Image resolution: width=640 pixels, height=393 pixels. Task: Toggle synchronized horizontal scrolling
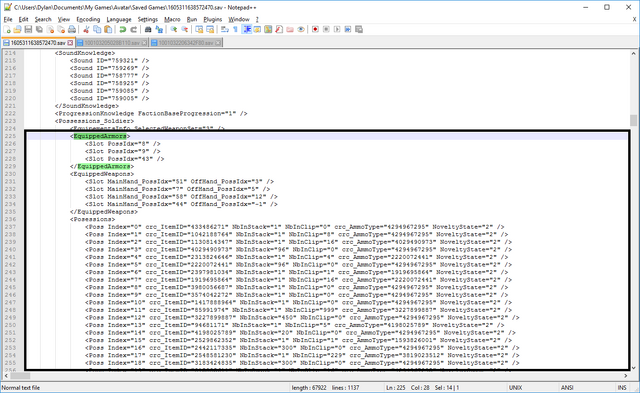(210, 29)
